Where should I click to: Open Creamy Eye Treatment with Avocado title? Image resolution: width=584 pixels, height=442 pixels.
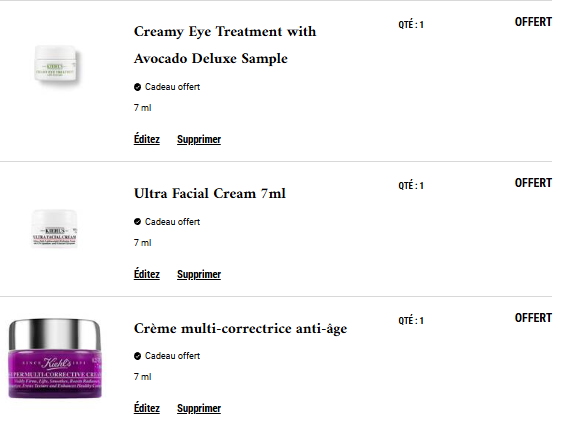pos(225,45)
